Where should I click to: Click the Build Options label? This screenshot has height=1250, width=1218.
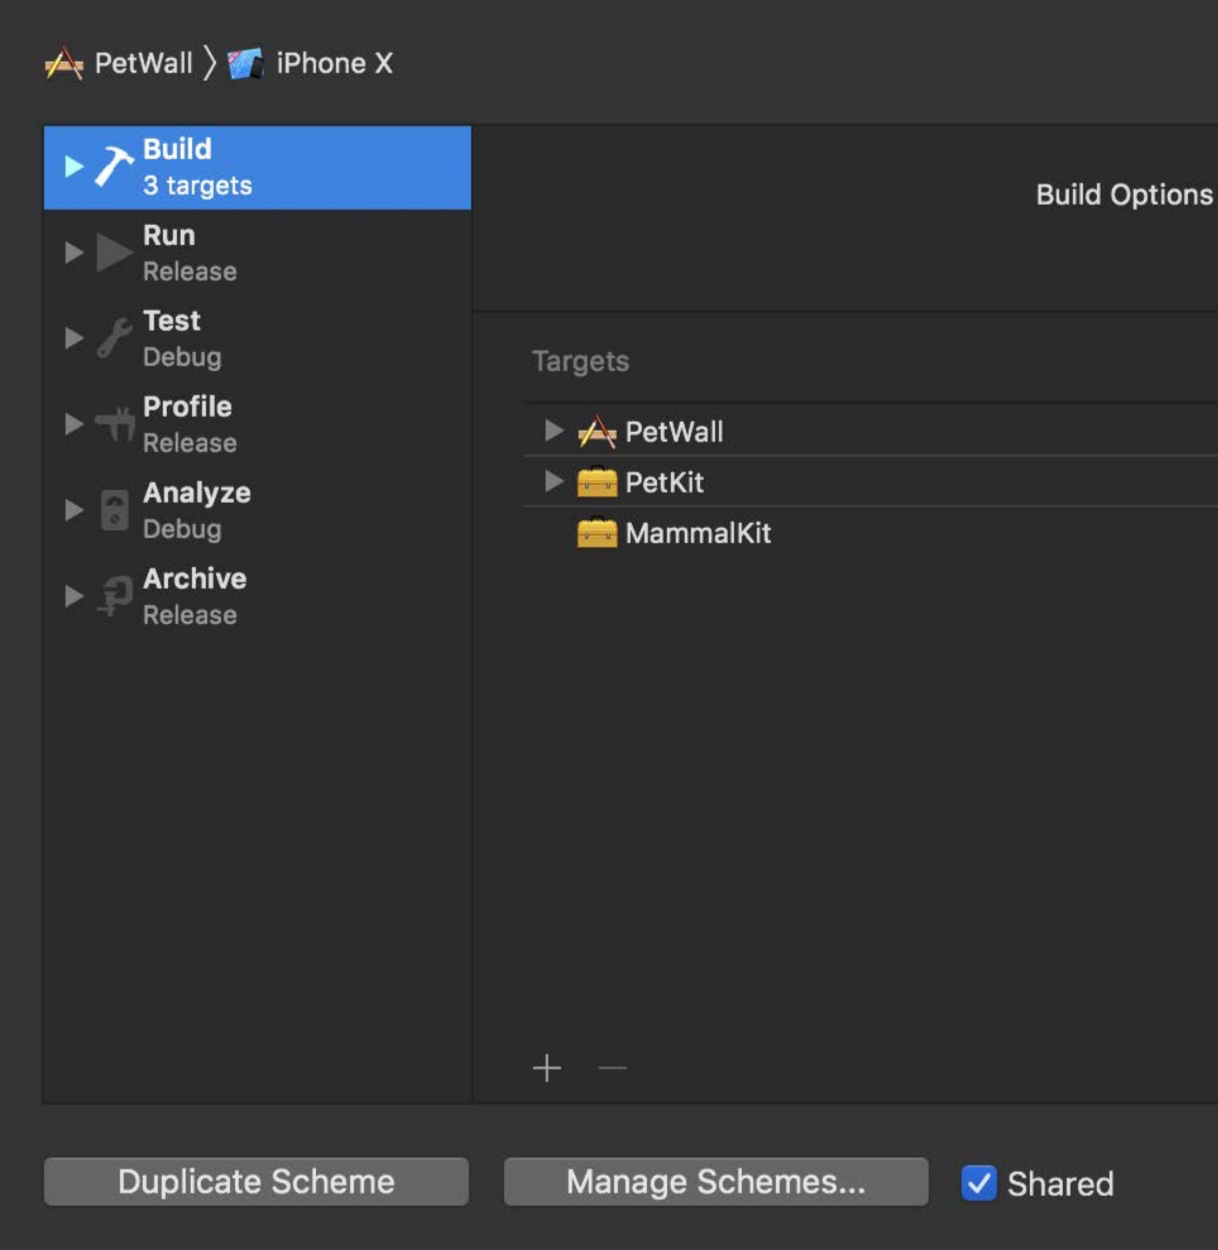tap(1125, 194)
